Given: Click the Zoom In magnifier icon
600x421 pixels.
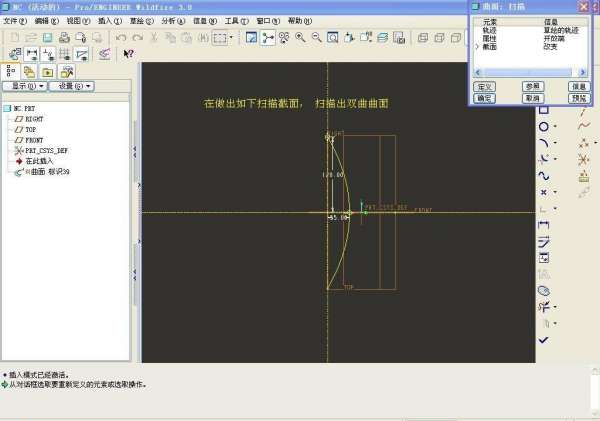Looking at the screenshot, I should click(x=300, y=38).
